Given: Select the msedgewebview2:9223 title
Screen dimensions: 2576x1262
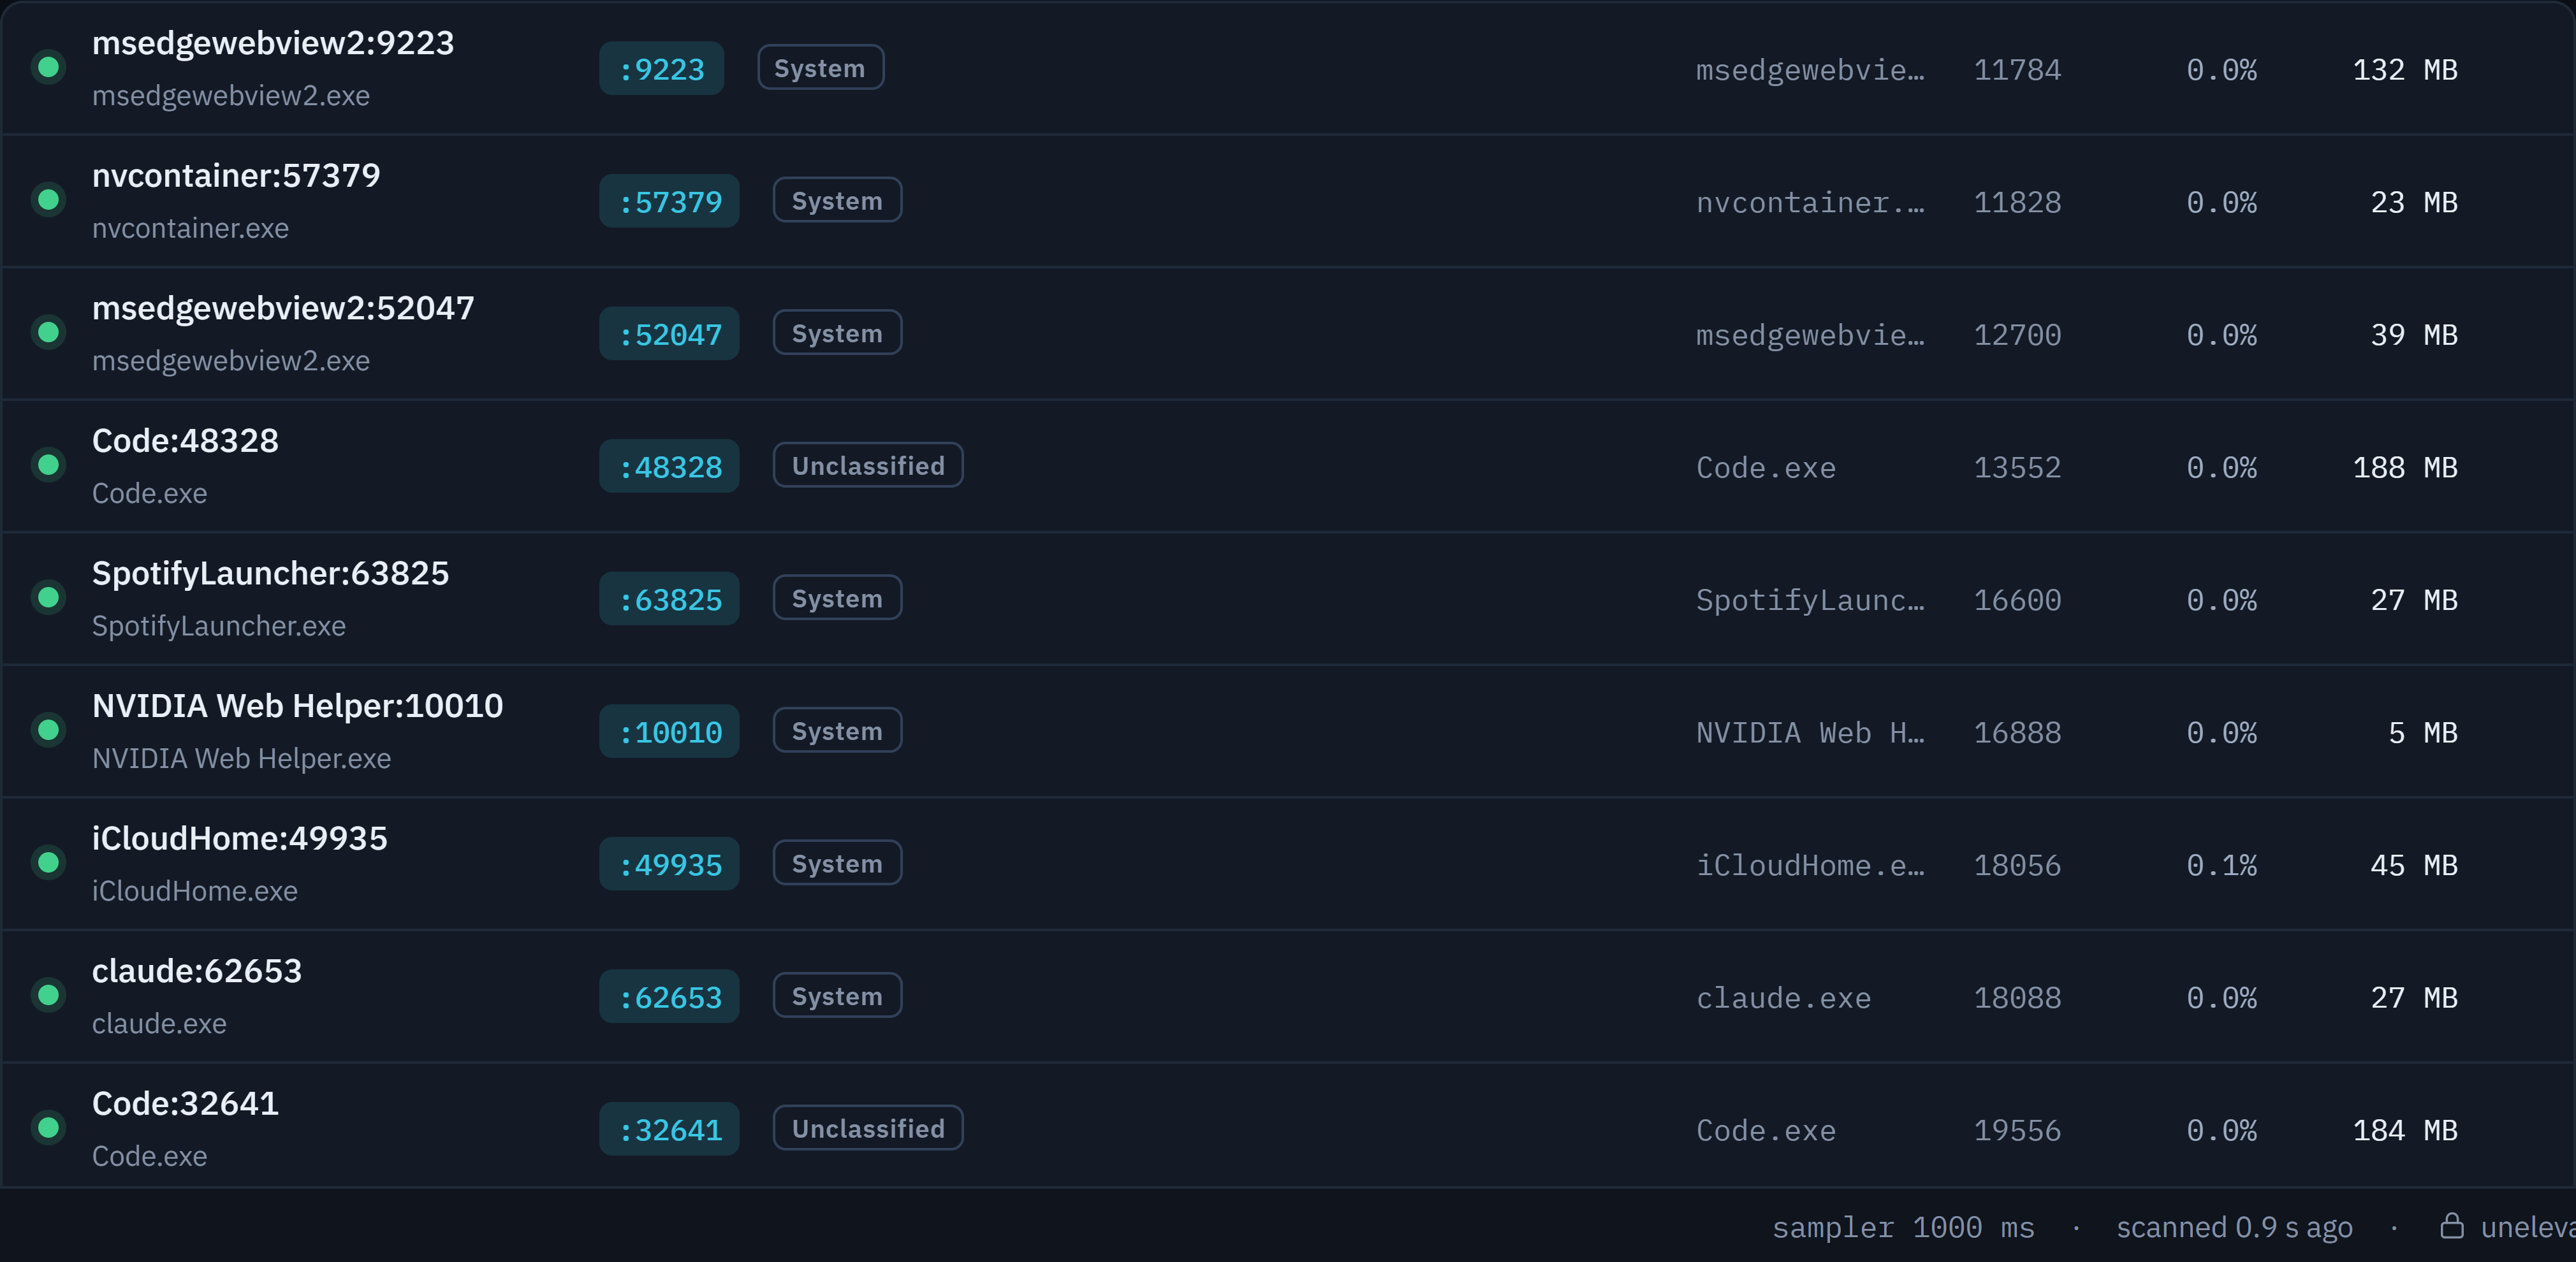Looking at the screenshot, I should [273, 43].
